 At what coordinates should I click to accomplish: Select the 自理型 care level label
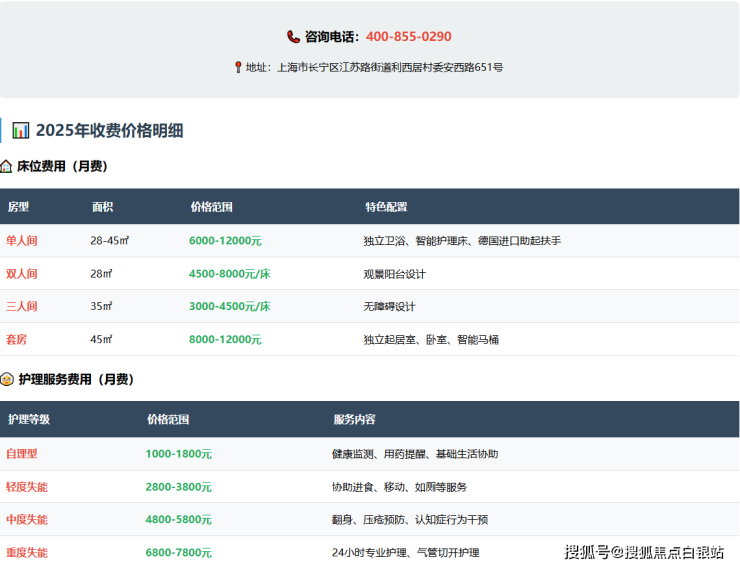pyautogui.click(x=22, y=454)
